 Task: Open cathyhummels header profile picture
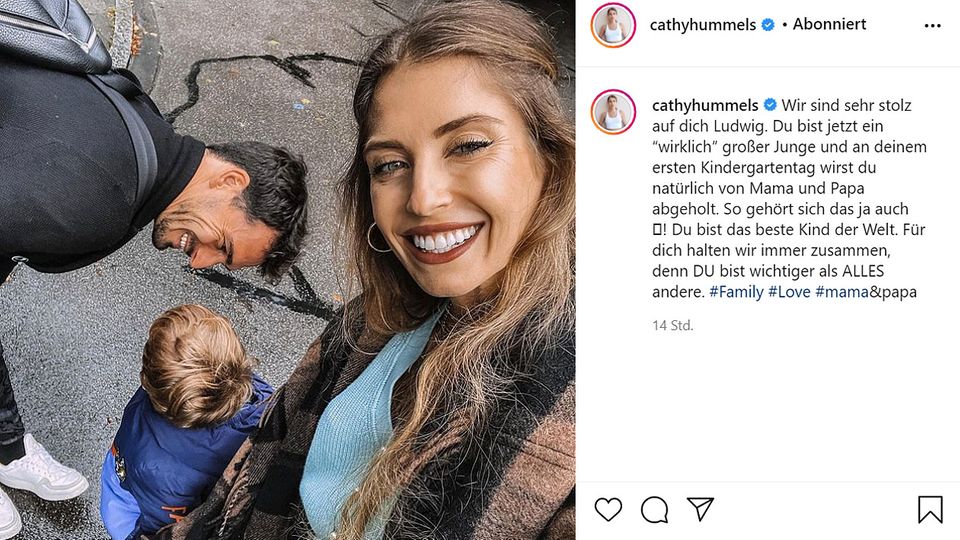(x=613, y=25)
